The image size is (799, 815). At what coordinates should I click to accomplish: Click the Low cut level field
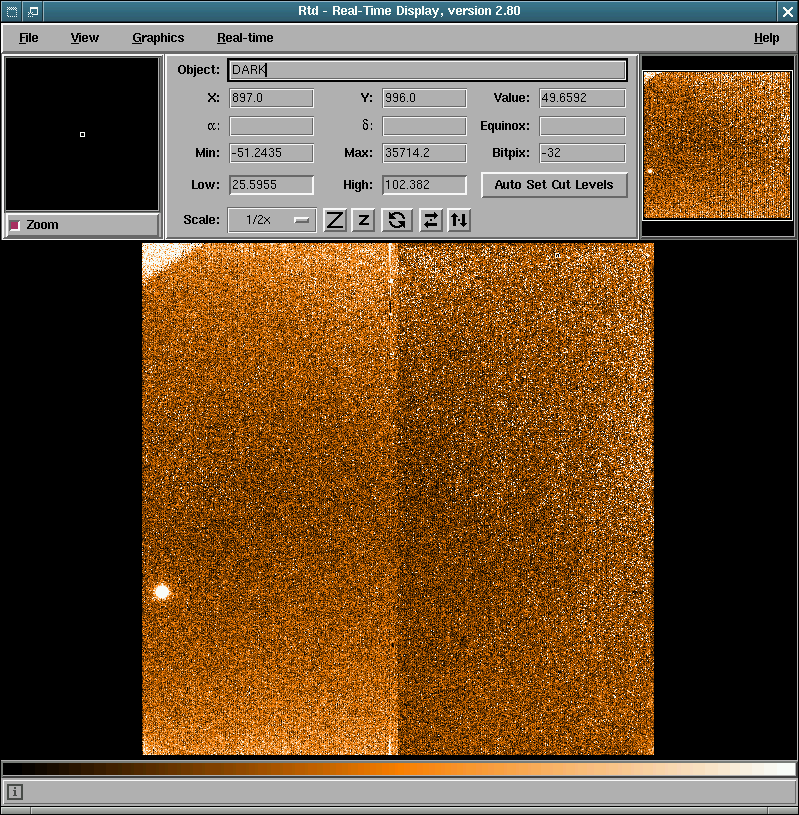271,185
